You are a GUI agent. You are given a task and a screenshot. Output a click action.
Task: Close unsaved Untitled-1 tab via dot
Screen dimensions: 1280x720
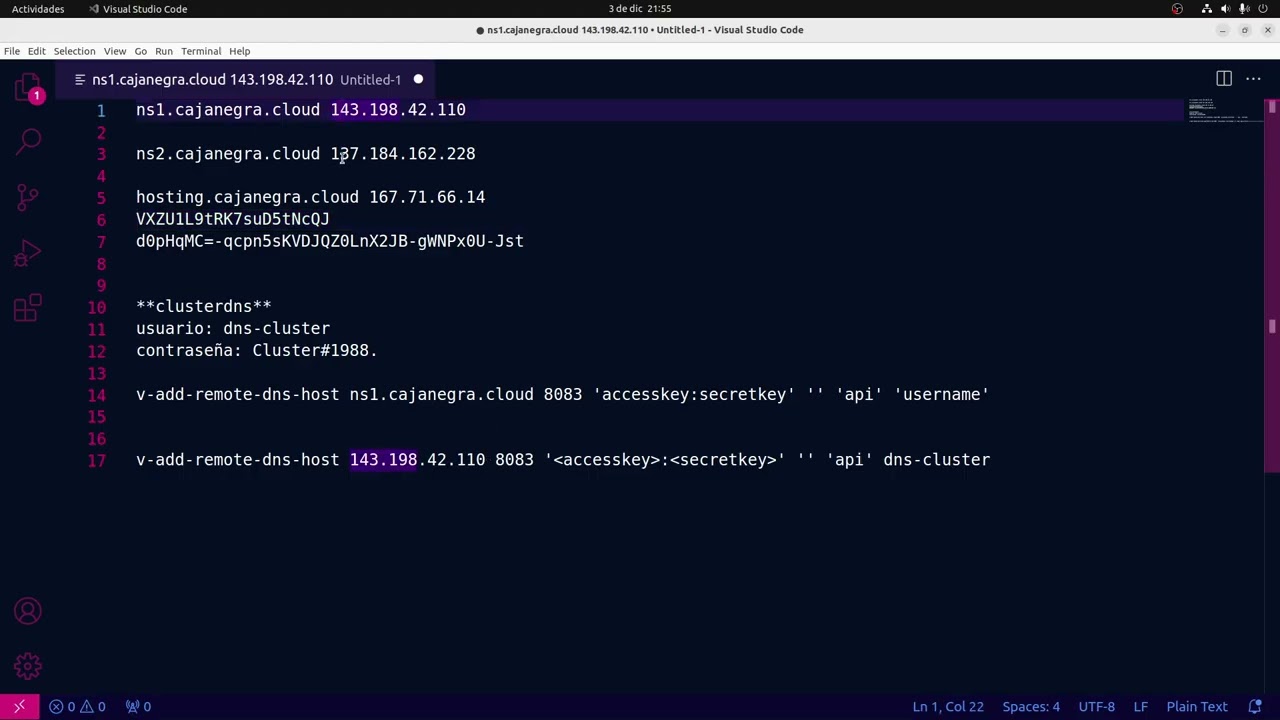click(418, 79)
